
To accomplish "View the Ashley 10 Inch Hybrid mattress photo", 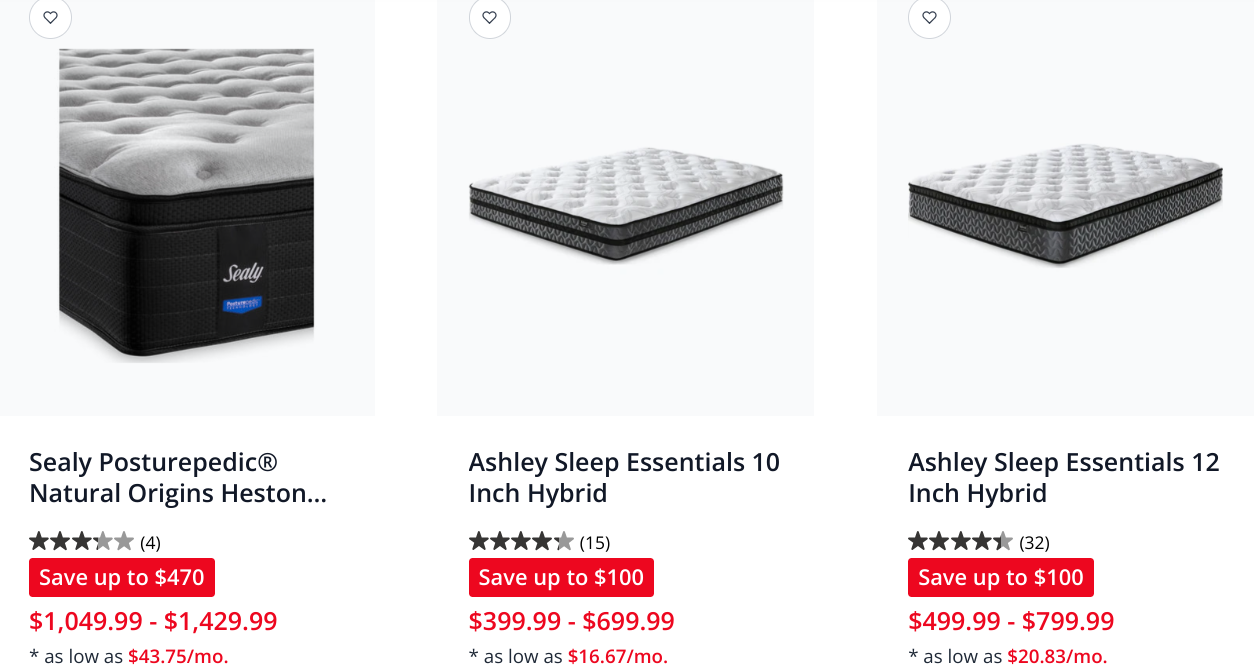I will point(626,205).
